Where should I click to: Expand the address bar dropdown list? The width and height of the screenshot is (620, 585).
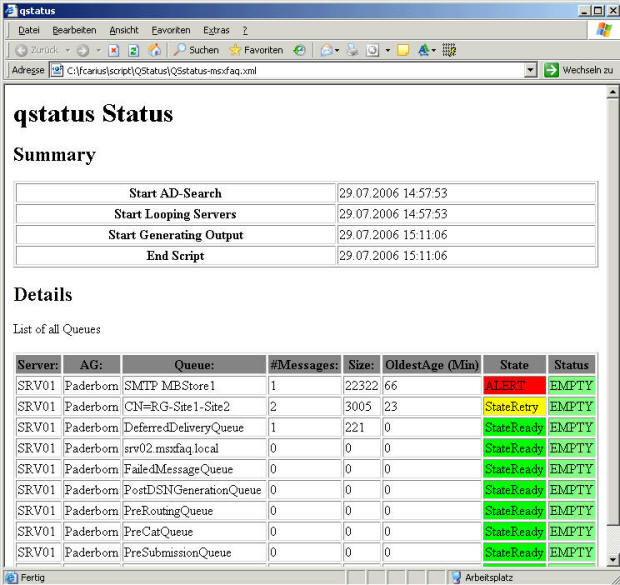coord(530,70)
